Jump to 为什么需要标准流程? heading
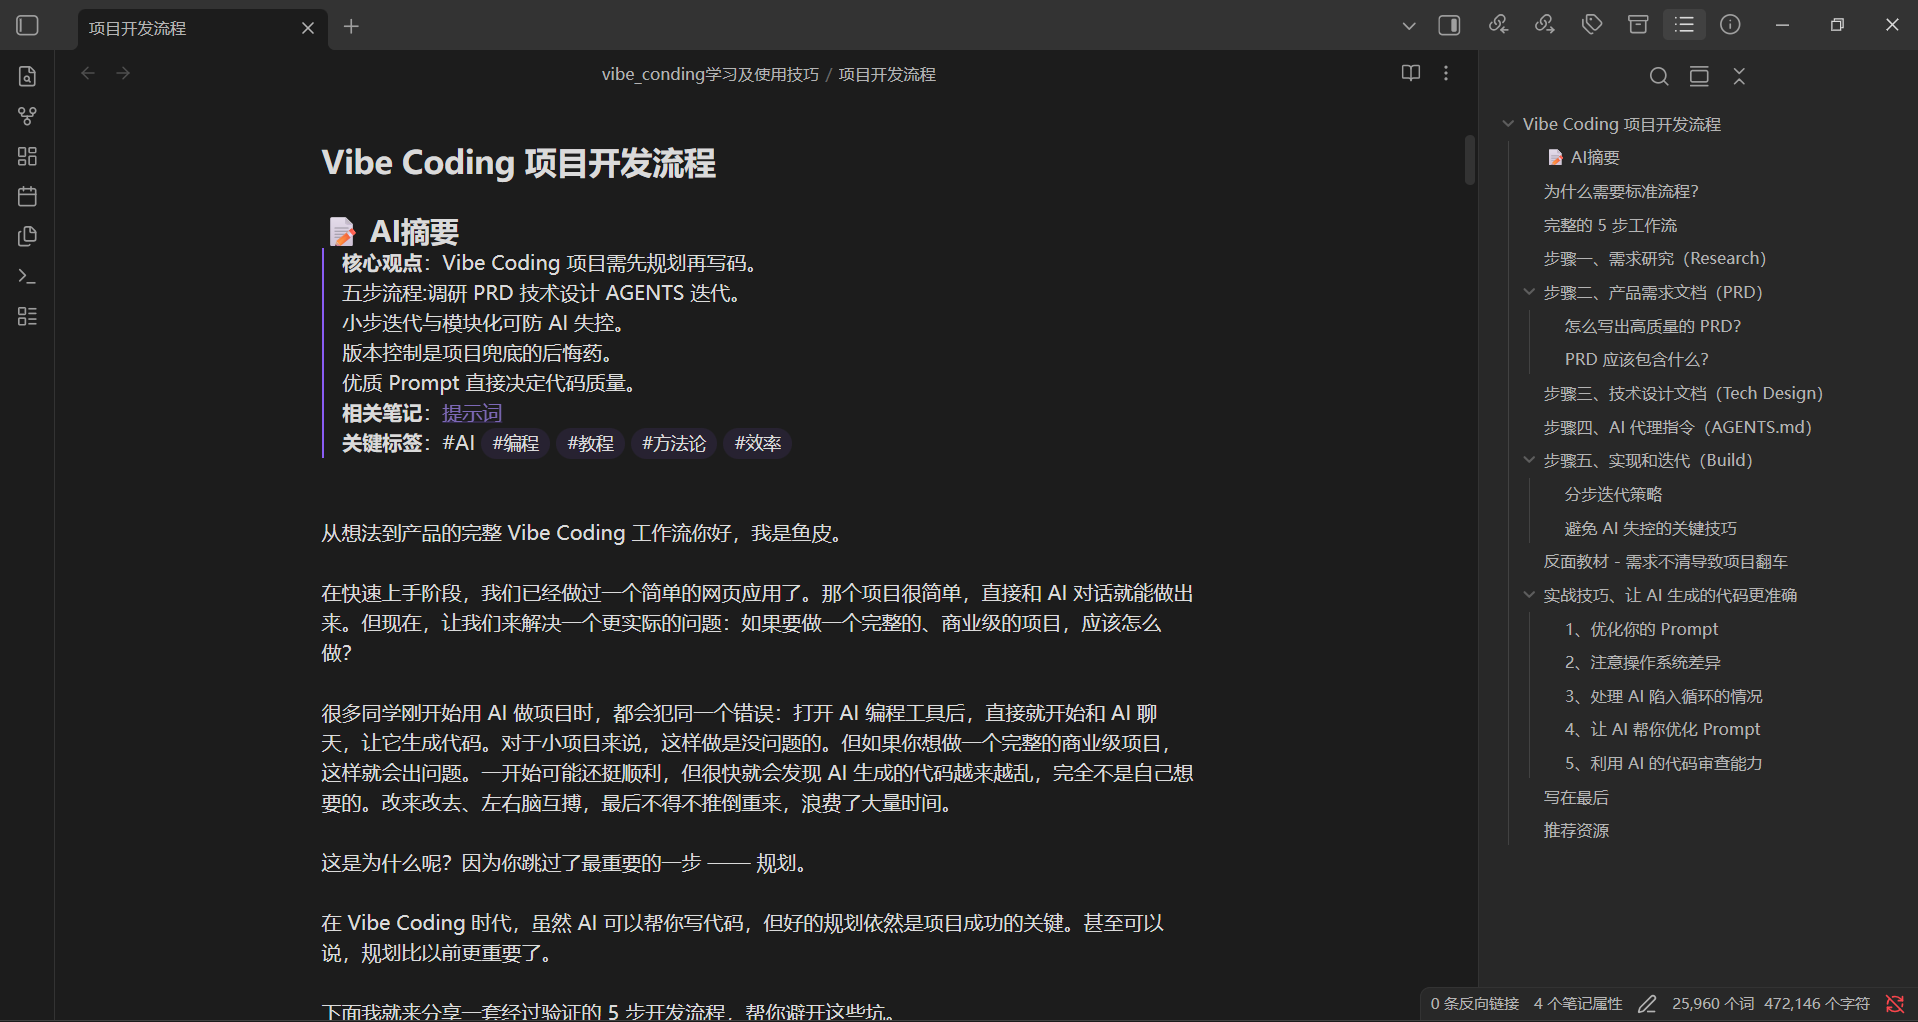This screenshot has height=1022, width=1918. click(1621, 191)
